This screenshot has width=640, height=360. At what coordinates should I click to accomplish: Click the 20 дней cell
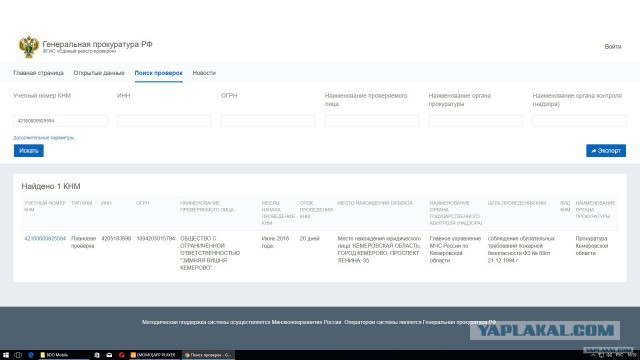[309, 238]
